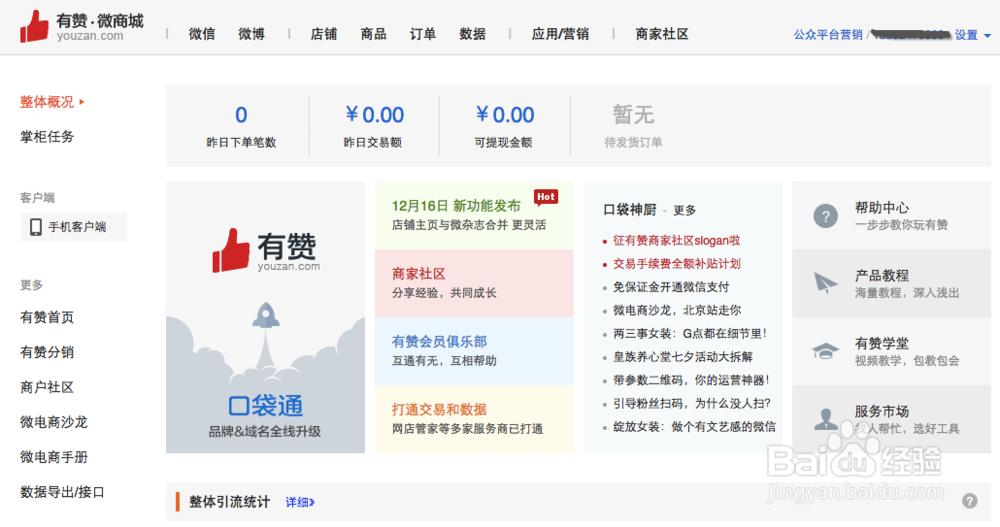Open 数据导出/接口 sidebar link

click(62, 492)
